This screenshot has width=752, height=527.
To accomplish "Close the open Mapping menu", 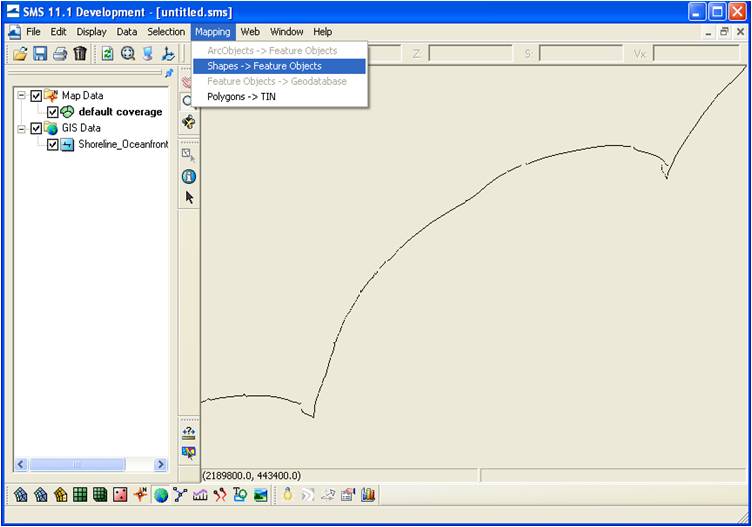I will point(212,32).
